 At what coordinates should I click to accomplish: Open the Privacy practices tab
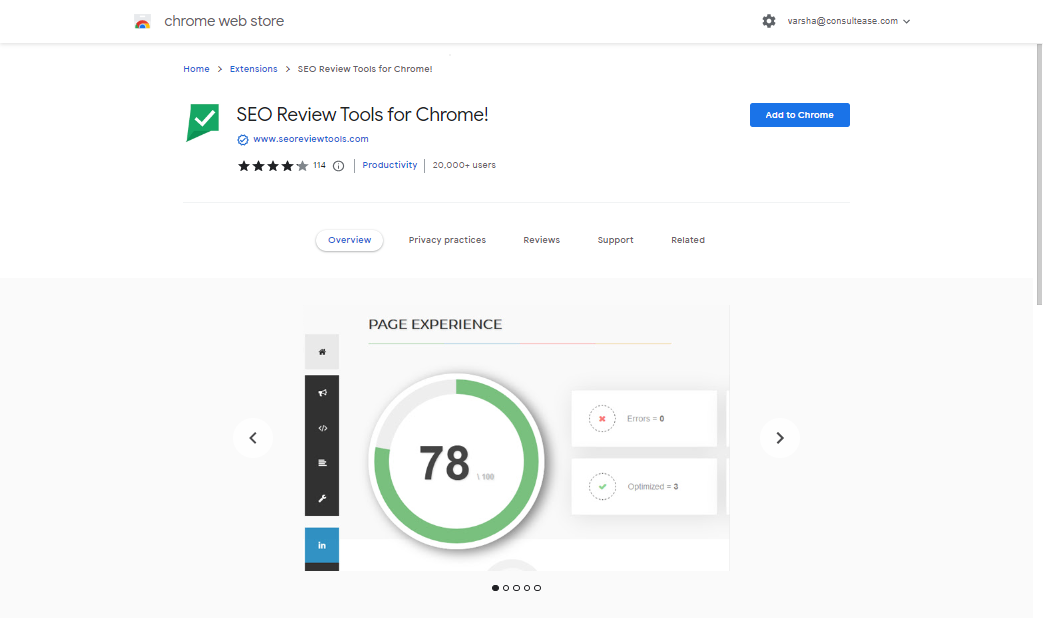[447, 240]
